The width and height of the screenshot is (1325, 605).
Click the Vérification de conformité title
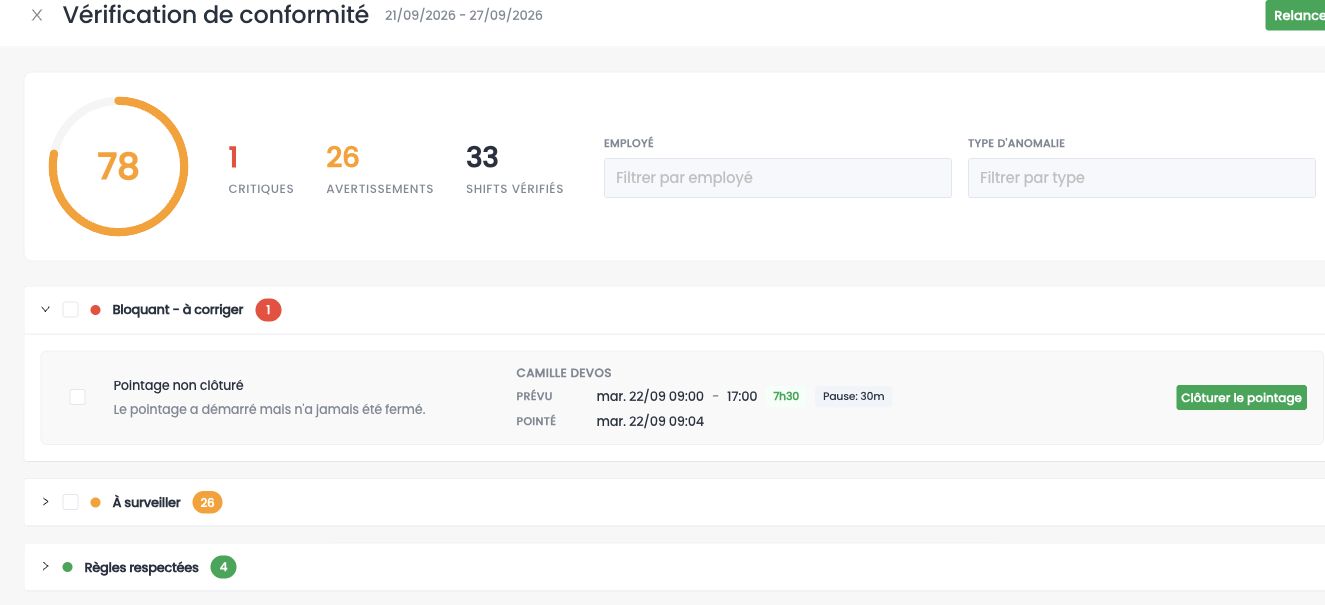pyautogui.click(x=216, y=16)
